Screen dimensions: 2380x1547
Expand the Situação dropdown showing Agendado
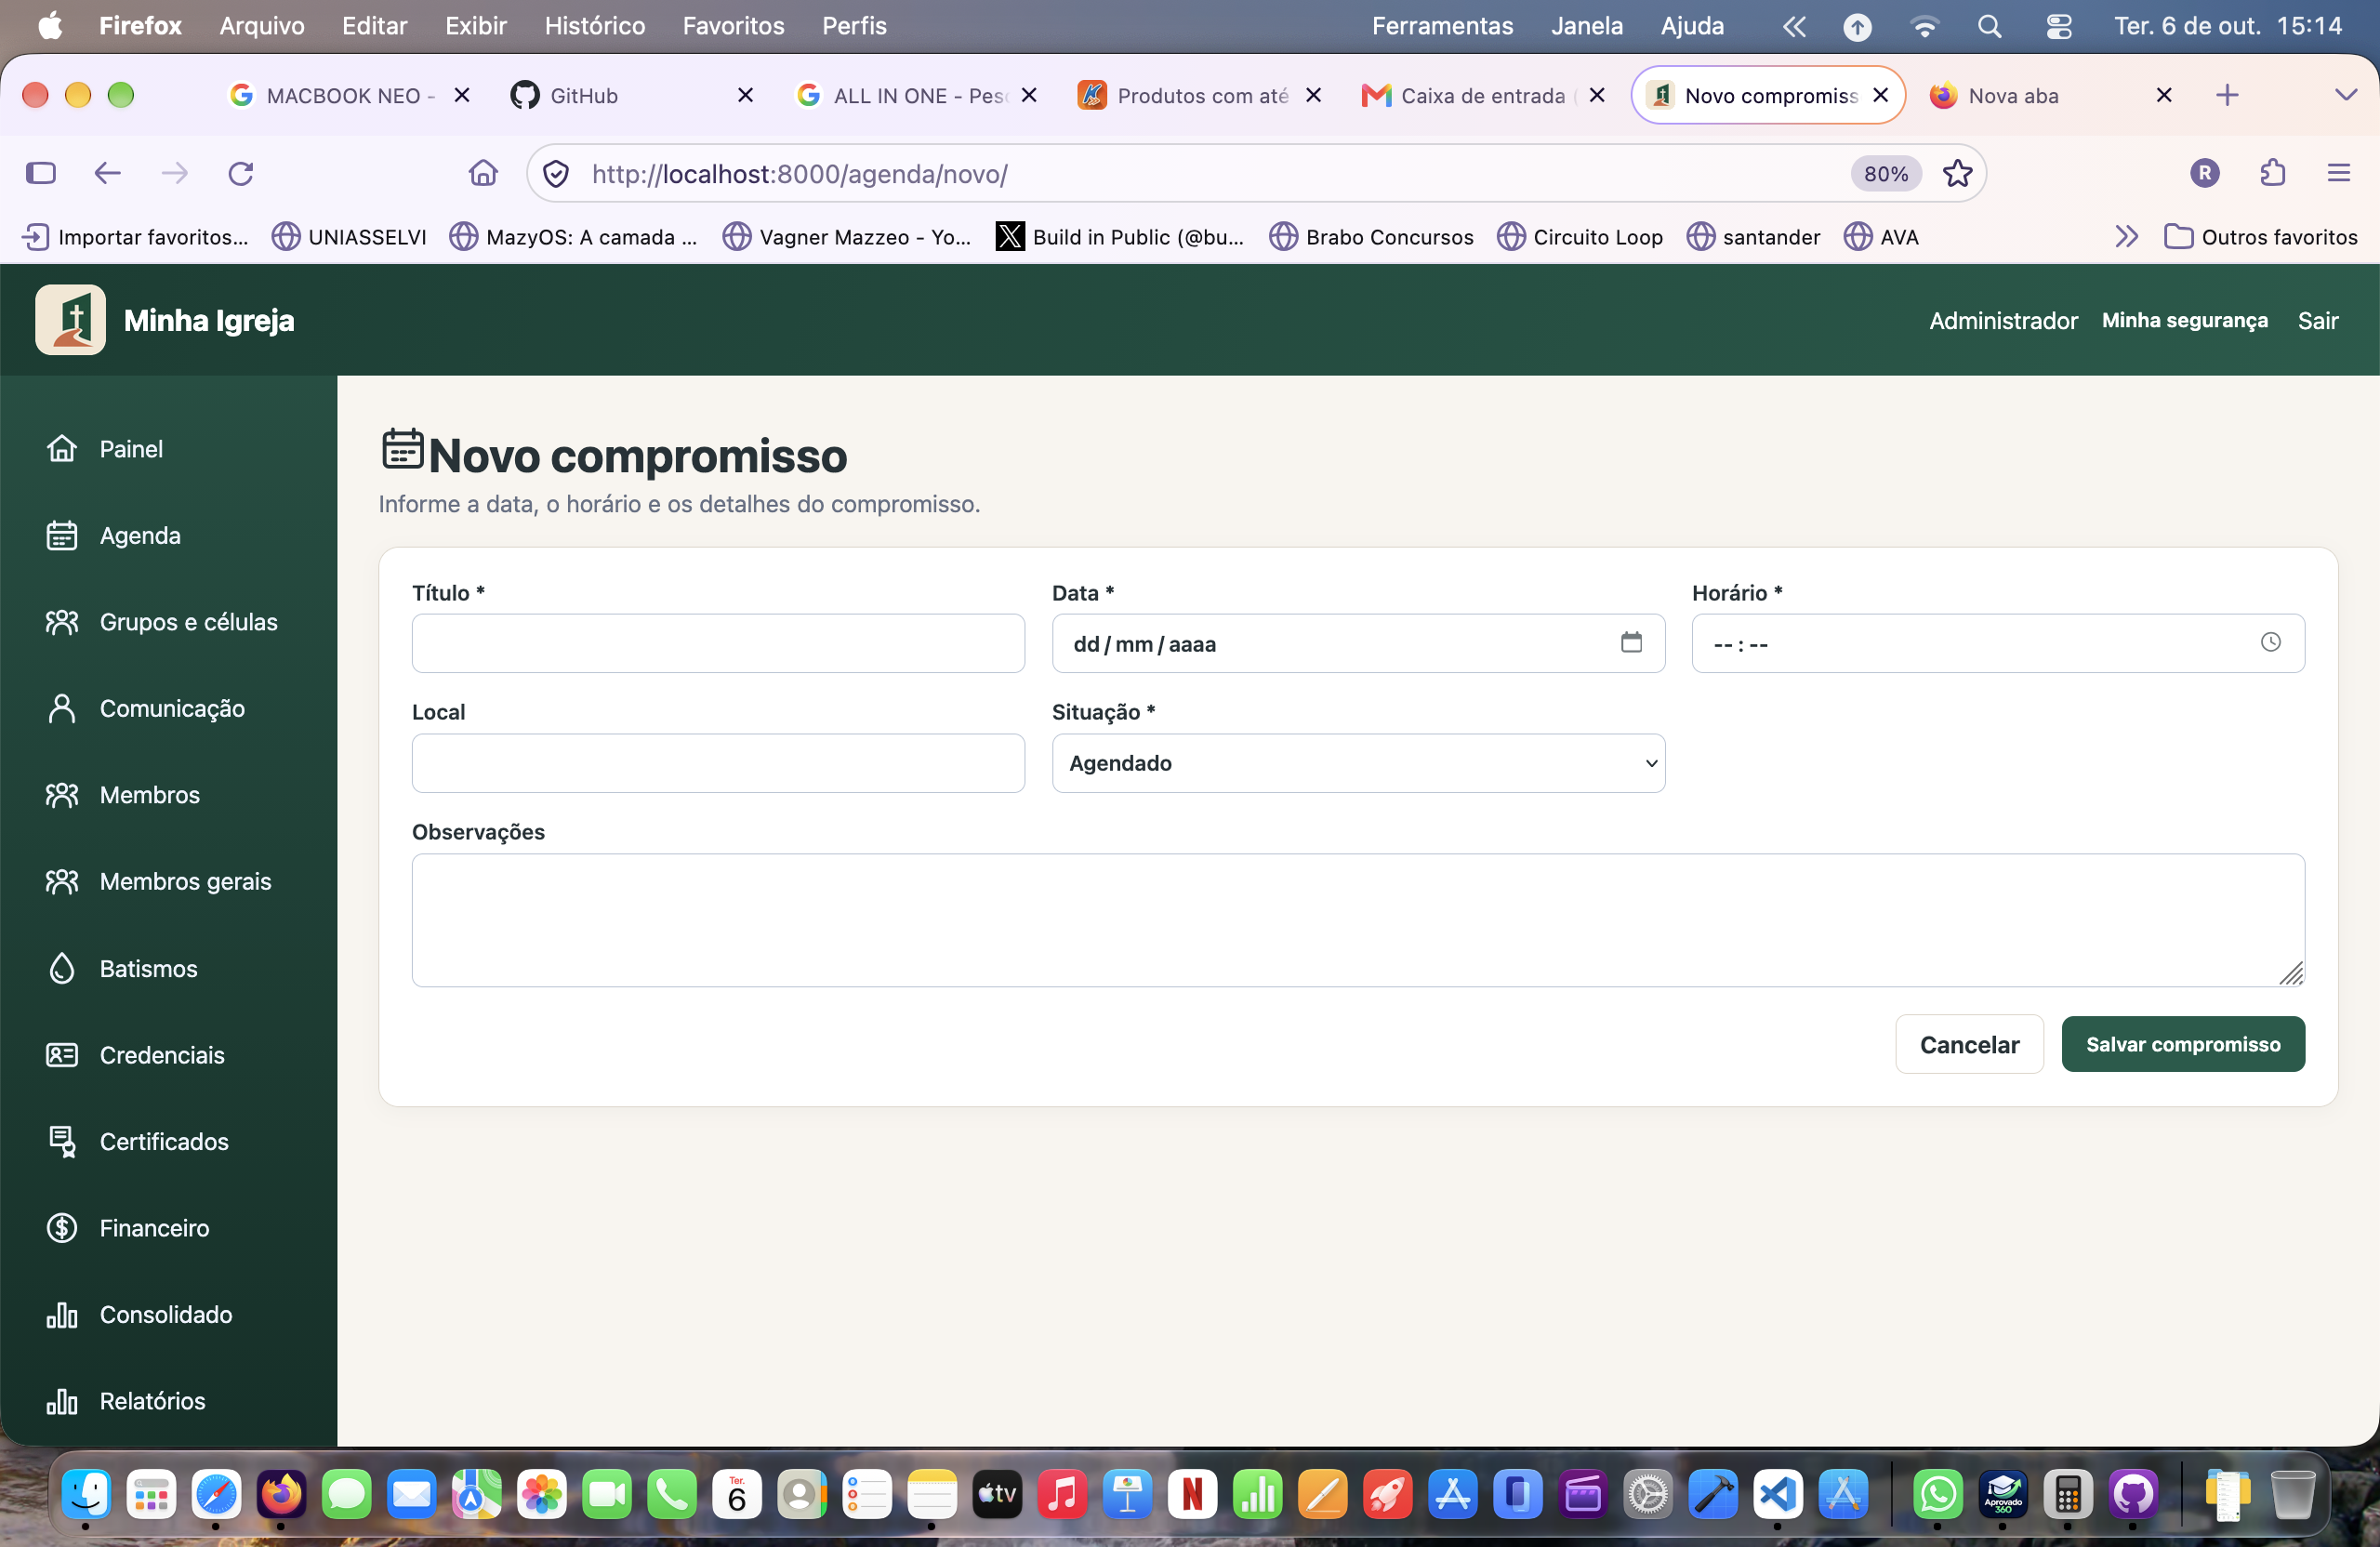[x=1358, y=763]
